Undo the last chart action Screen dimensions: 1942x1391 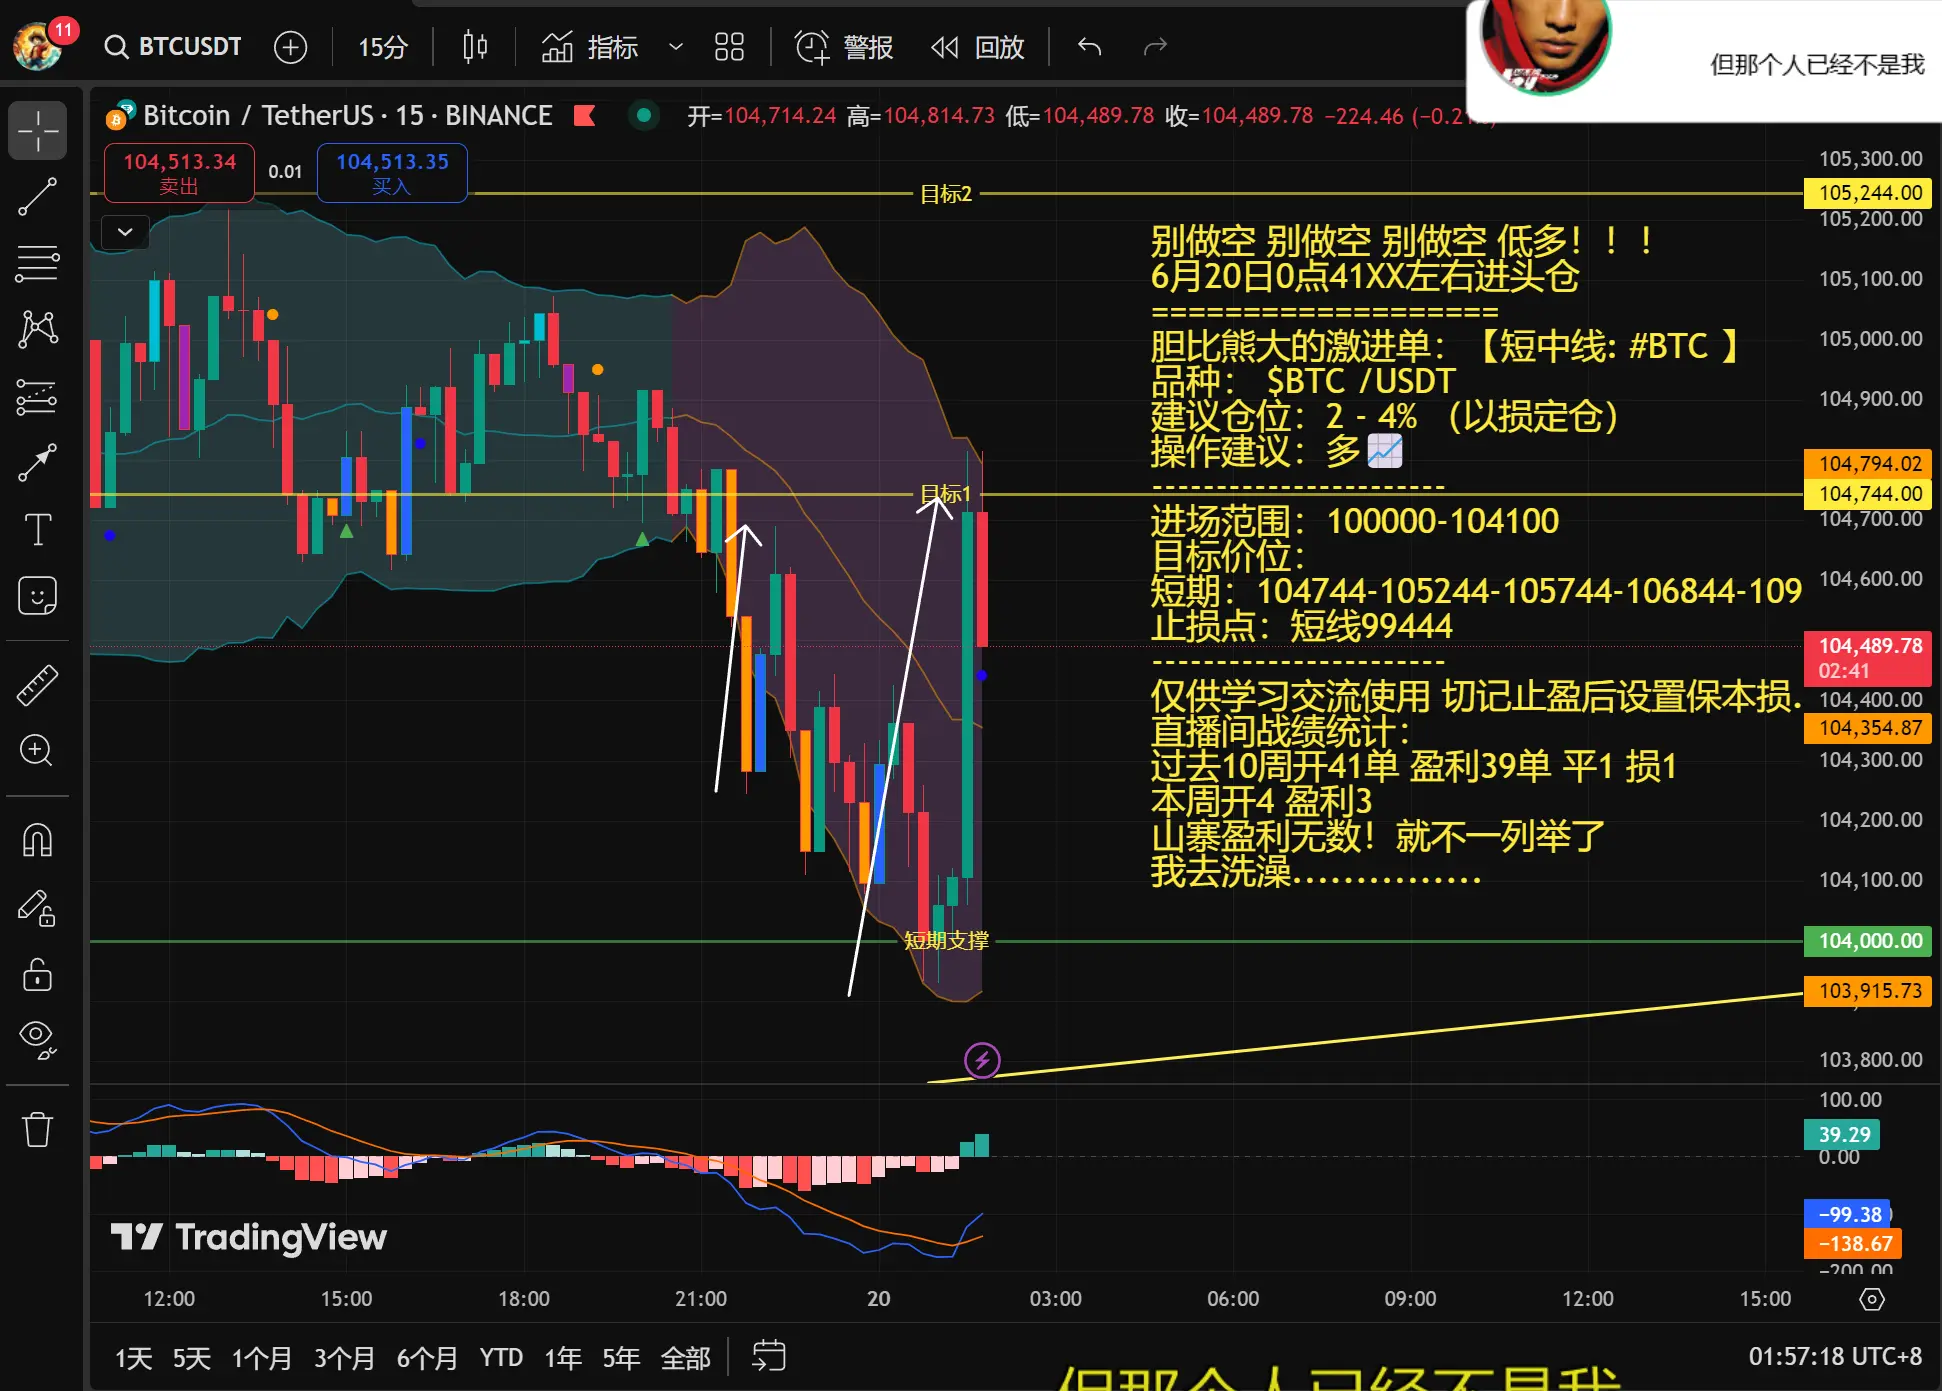(x=1090, y=47)
